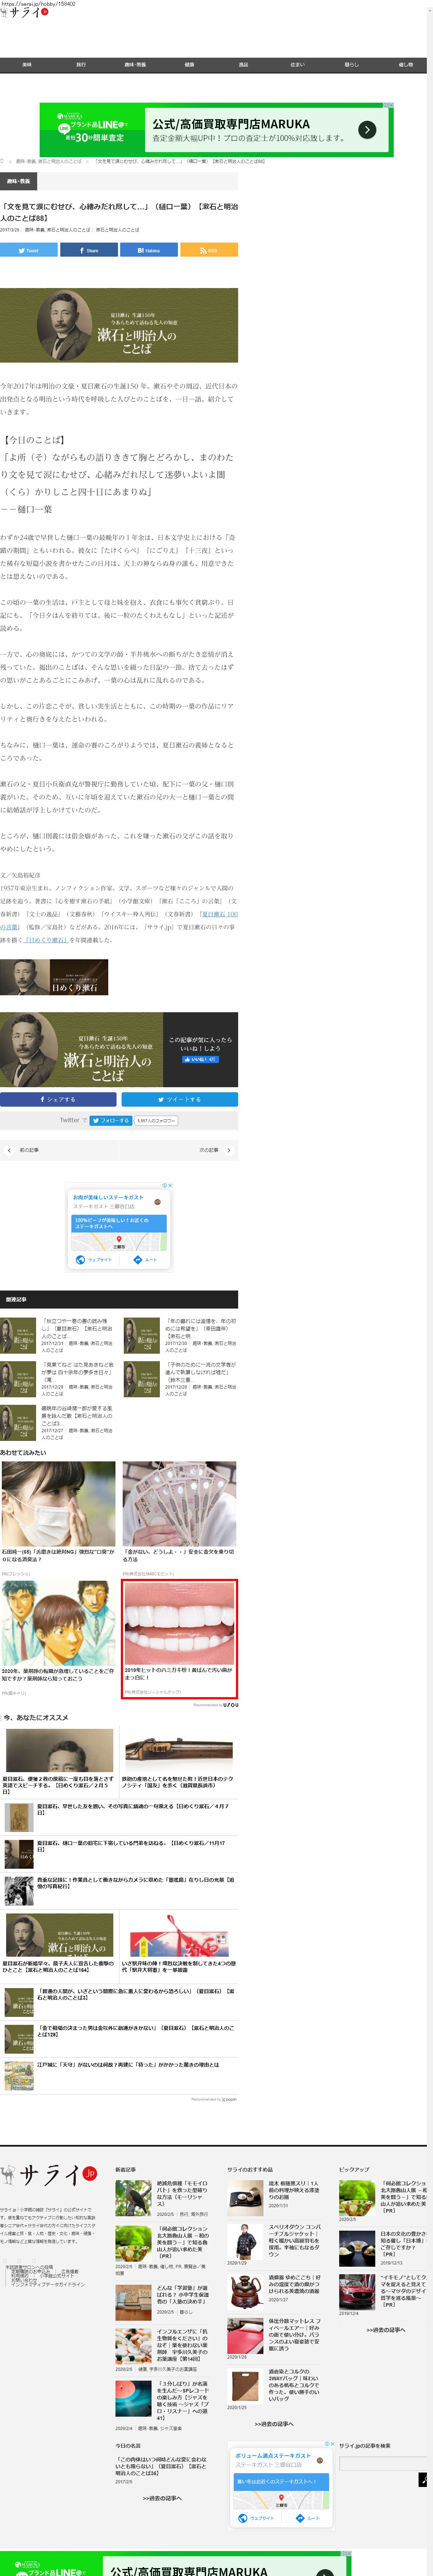Close the steak restaurant ad with X
Screen dimensions: 433x2576
[170, 1185]
